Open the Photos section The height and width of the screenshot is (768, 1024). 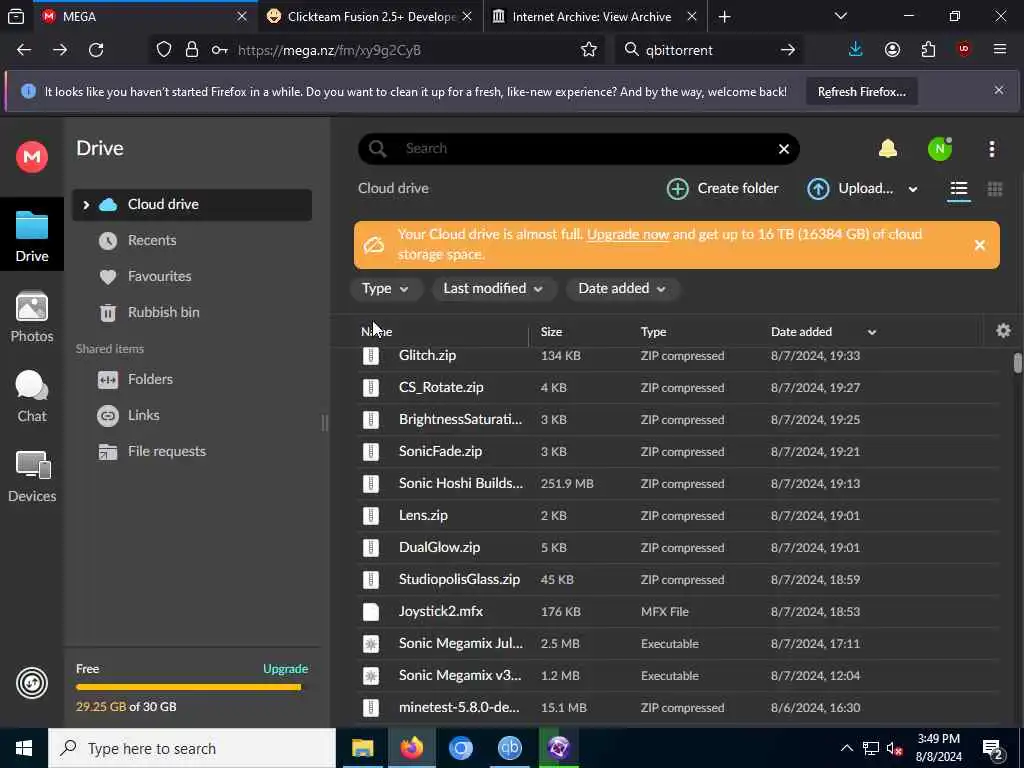point(32,317)
